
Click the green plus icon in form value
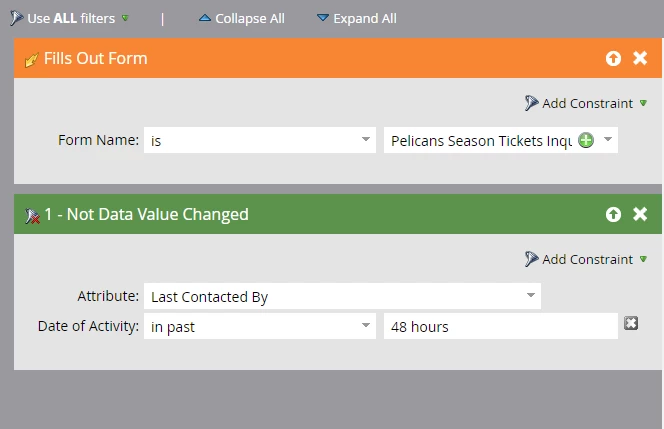click(586, 141)
